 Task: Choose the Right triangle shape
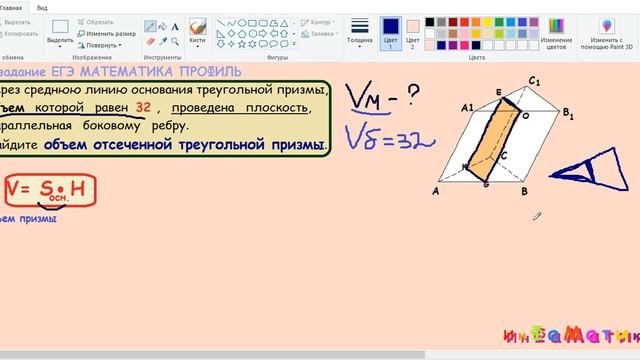[x=221, y=33]
